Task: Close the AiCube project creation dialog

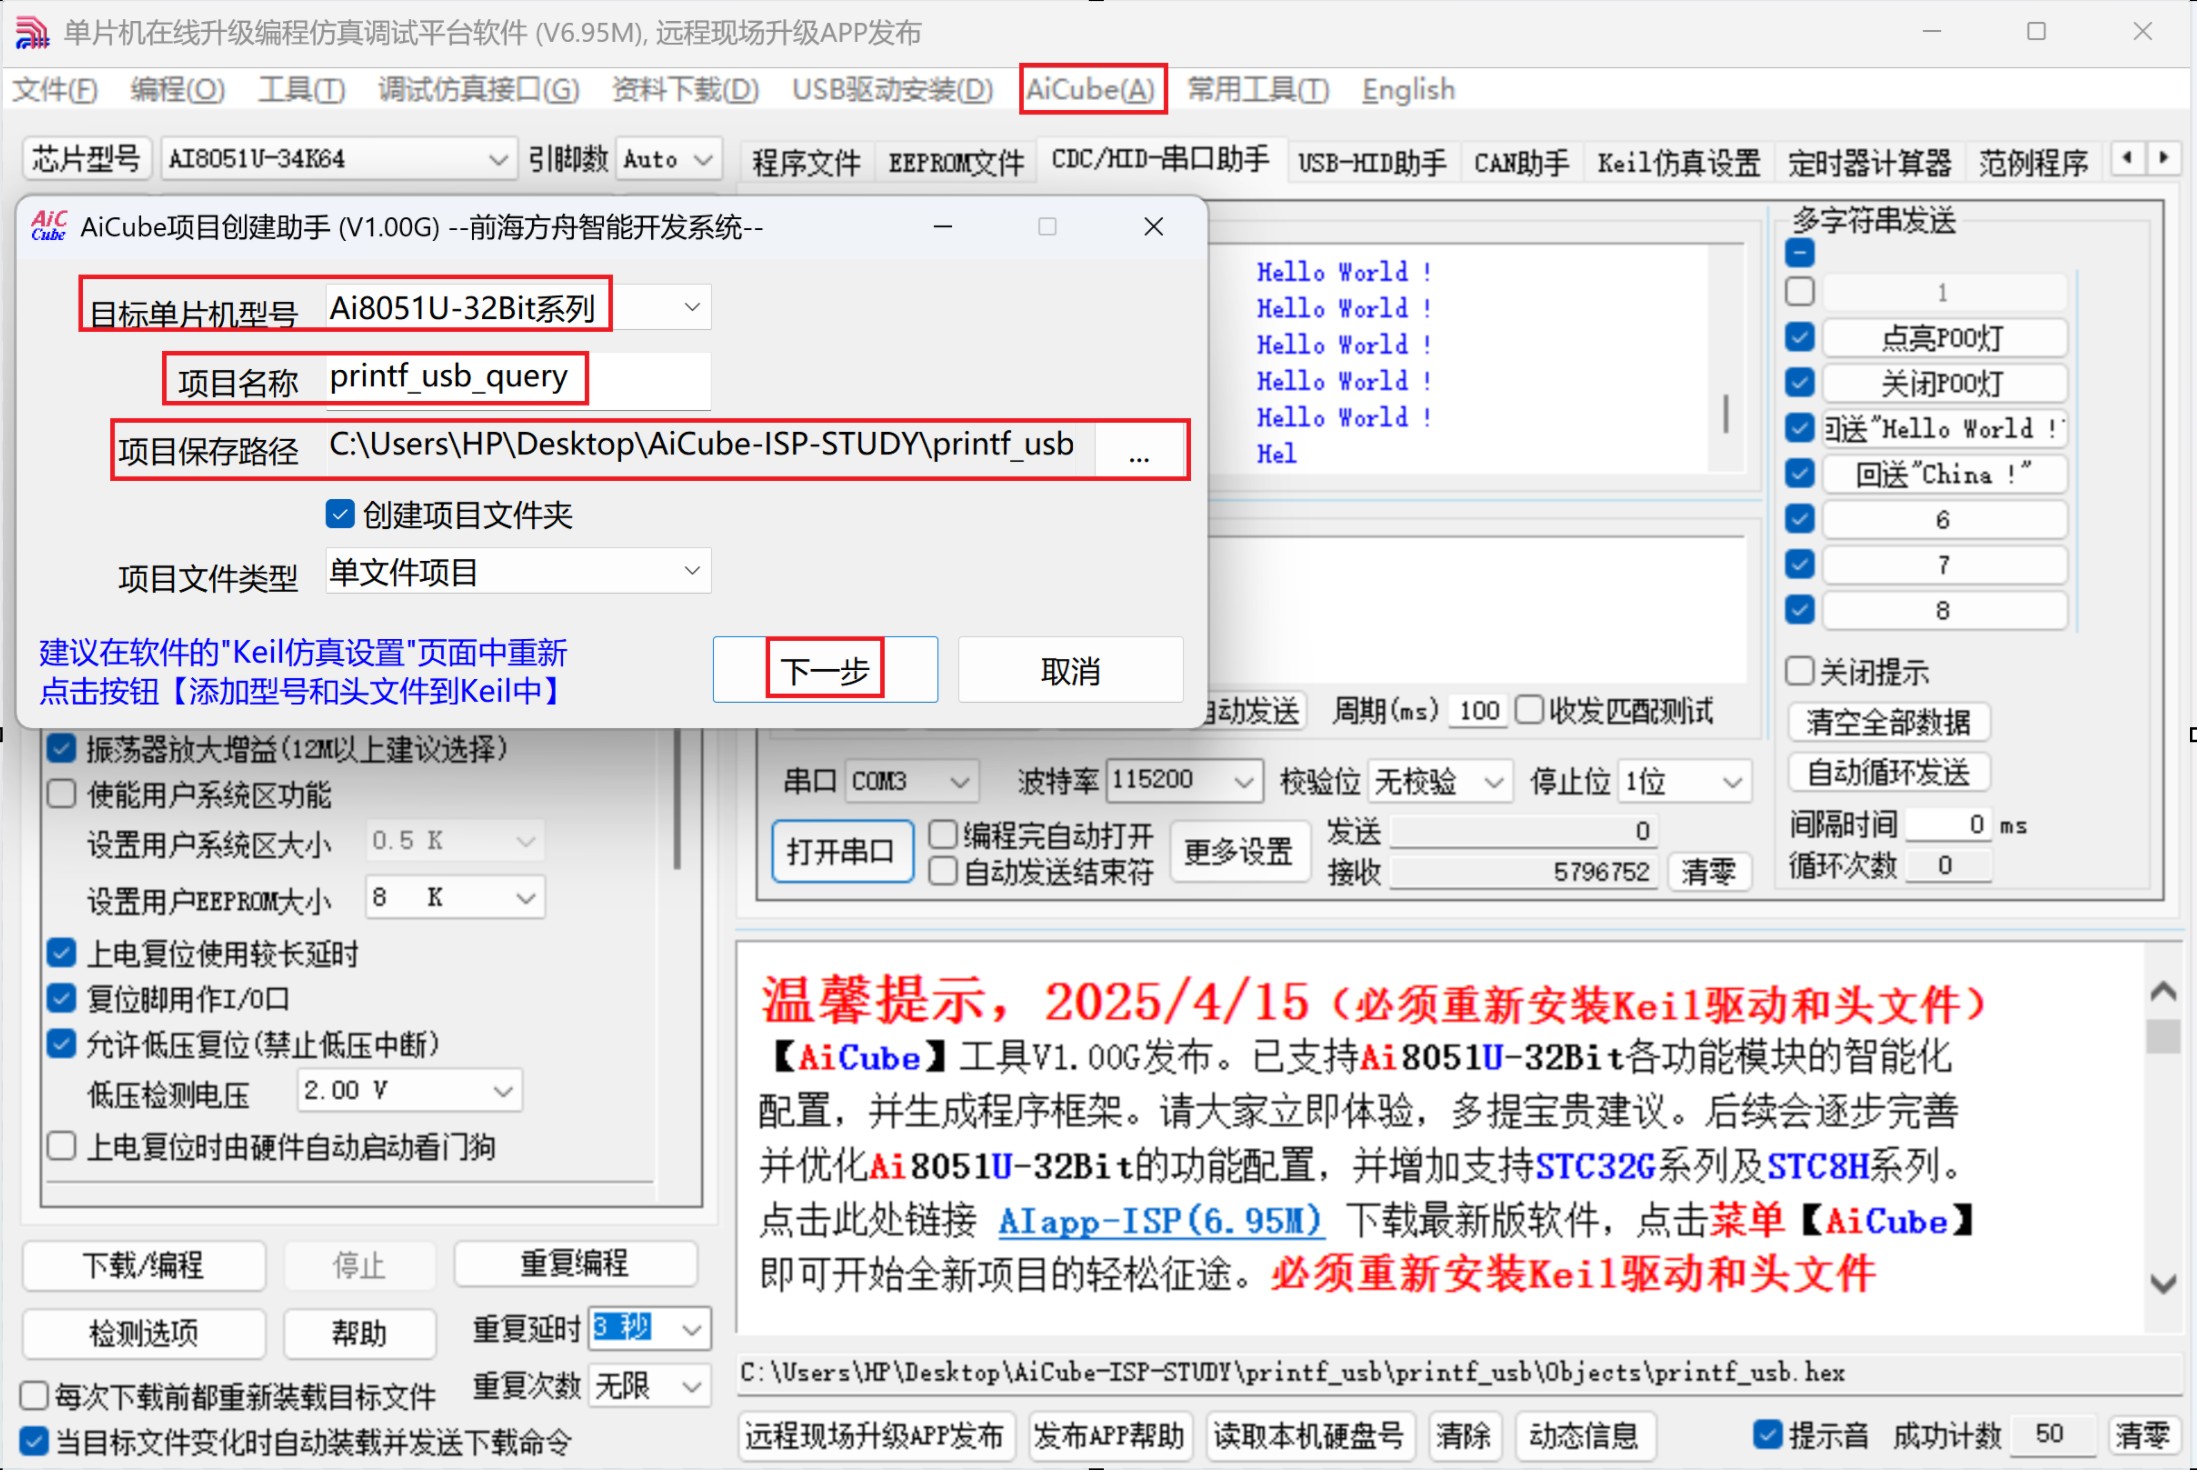Action: tap(1153, 227)
